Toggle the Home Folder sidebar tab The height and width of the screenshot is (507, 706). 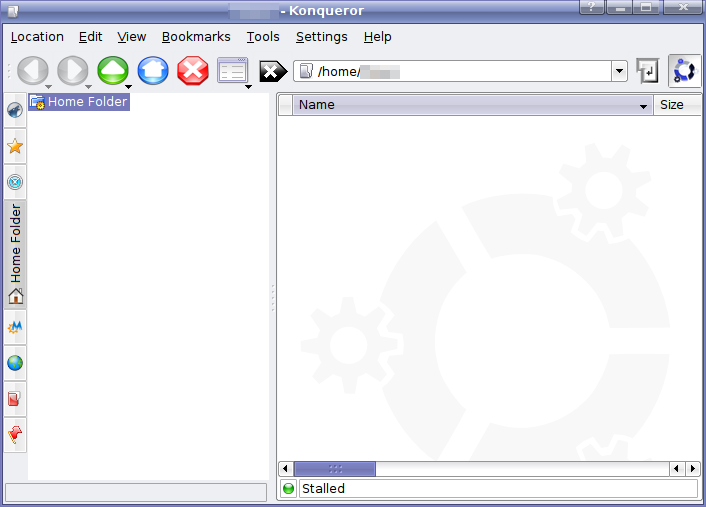15,254
